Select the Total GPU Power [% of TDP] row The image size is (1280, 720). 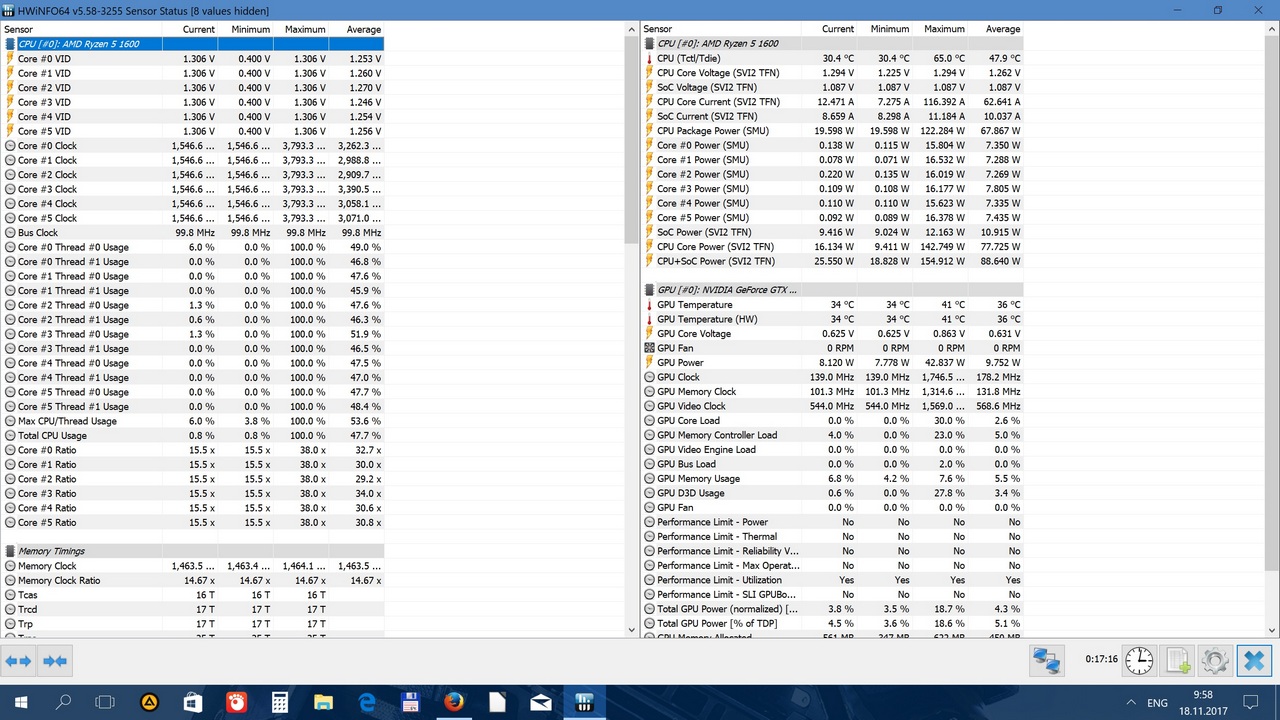click(832, 624)
